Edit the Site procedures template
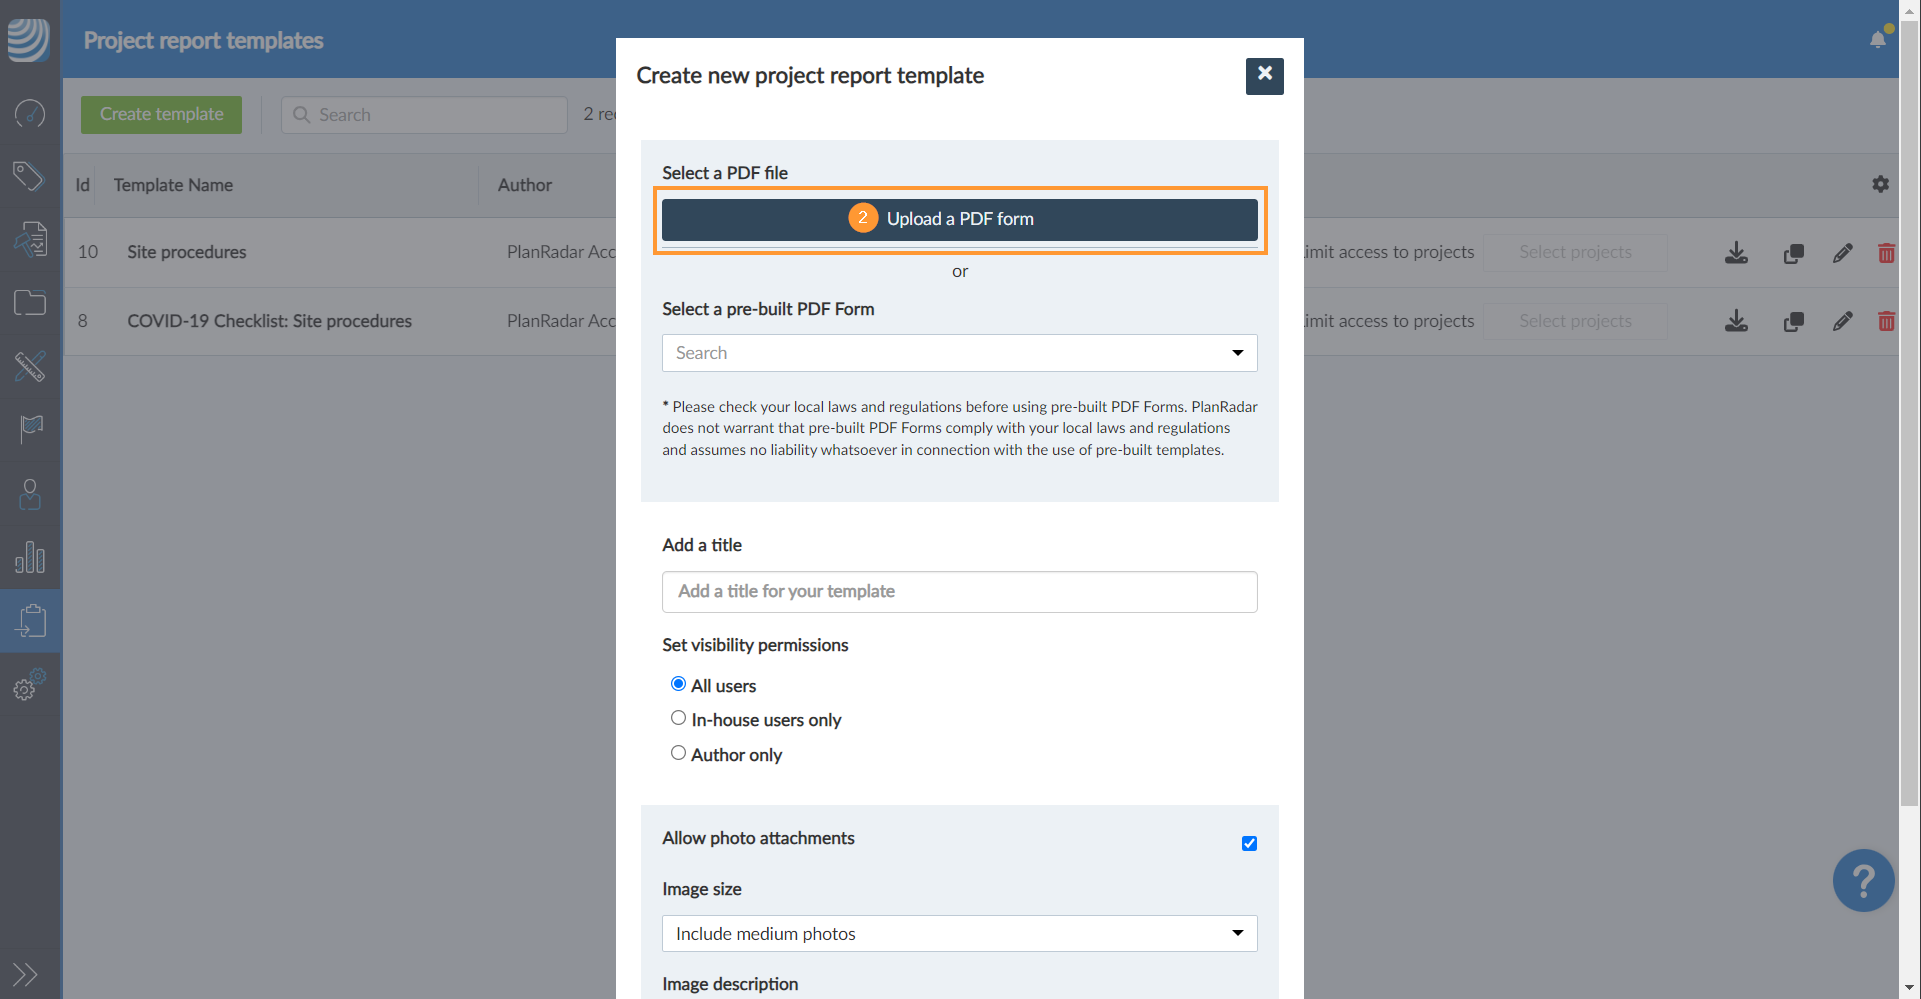 1842,253
